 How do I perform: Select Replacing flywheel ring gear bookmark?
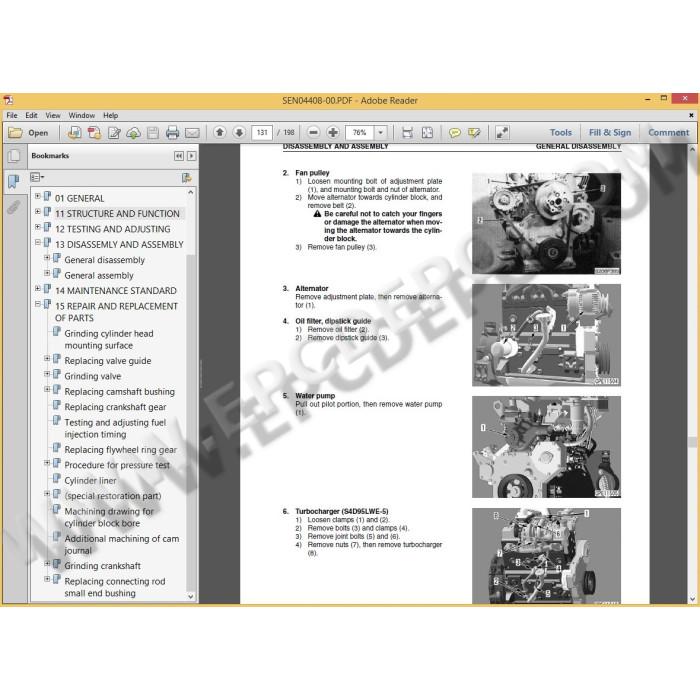click(x=121, y=450)
